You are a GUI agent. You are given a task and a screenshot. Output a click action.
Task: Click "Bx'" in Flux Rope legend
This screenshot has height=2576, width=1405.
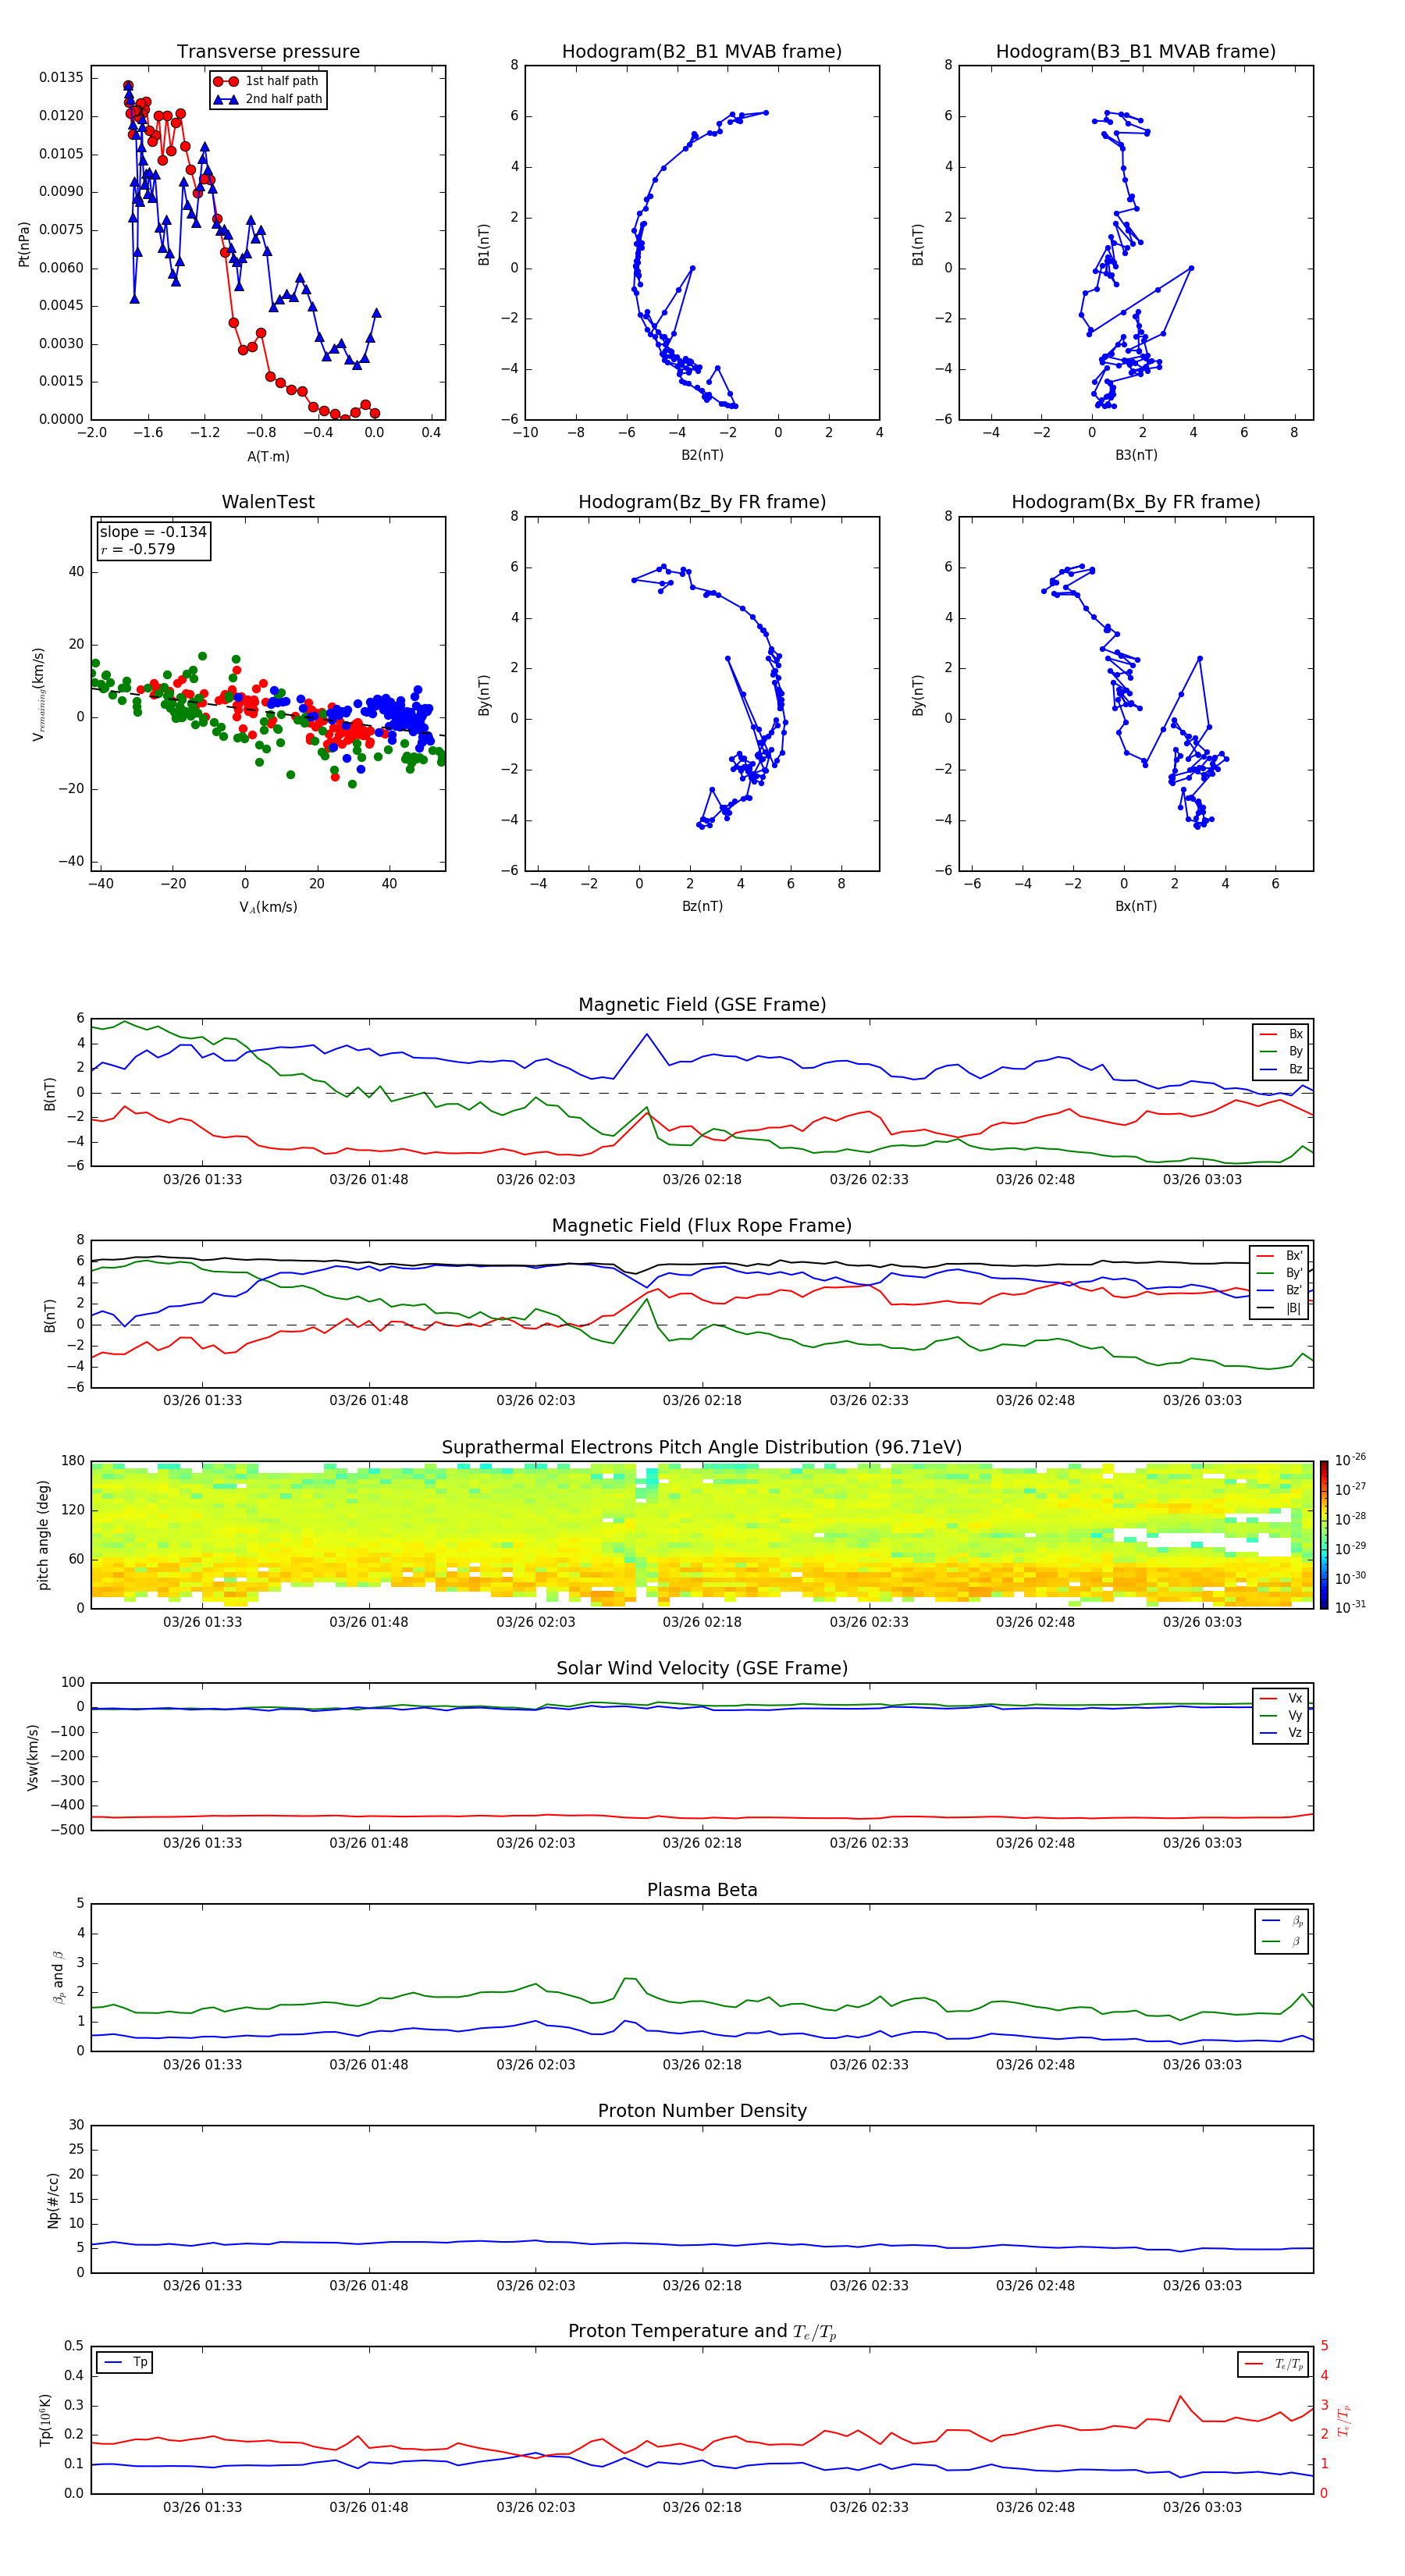click(x=1294, y=1256)
